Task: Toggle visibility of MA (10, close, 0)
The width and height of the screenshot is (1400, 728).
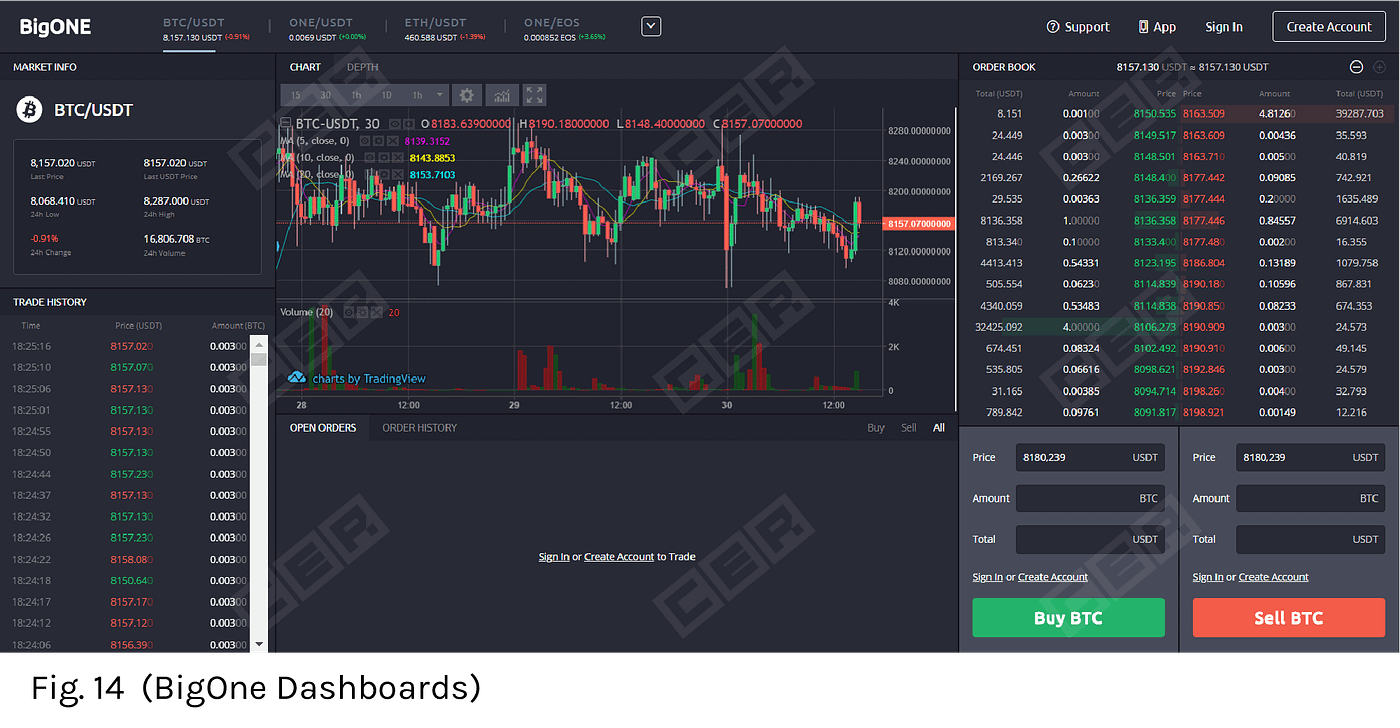Action: click(x=369, y=158)
